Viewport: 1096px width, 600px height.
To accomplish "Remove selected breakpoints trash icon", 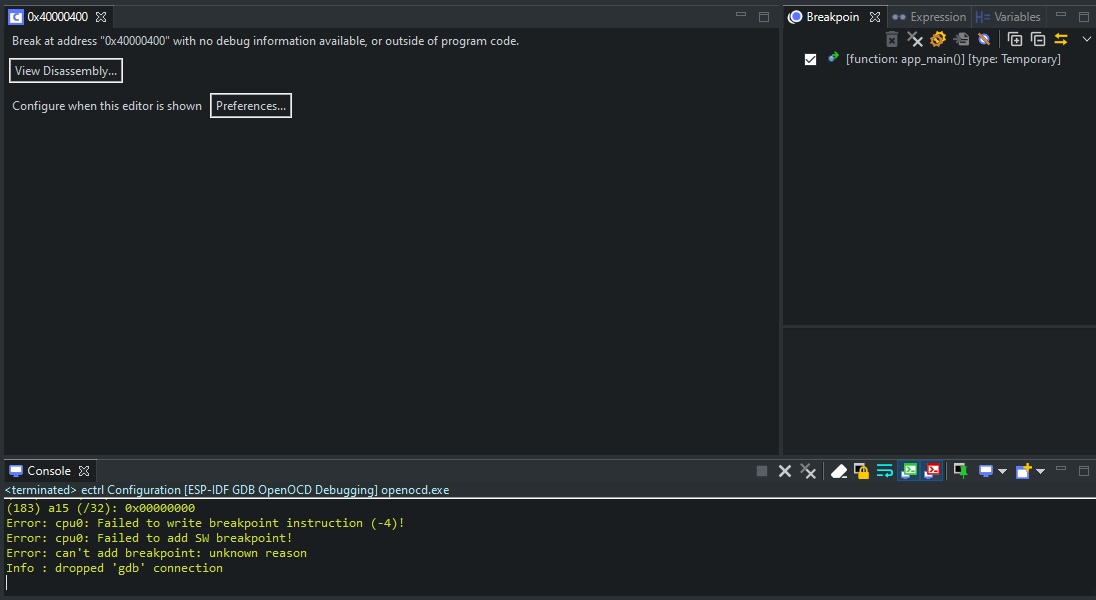I will 891,39.
